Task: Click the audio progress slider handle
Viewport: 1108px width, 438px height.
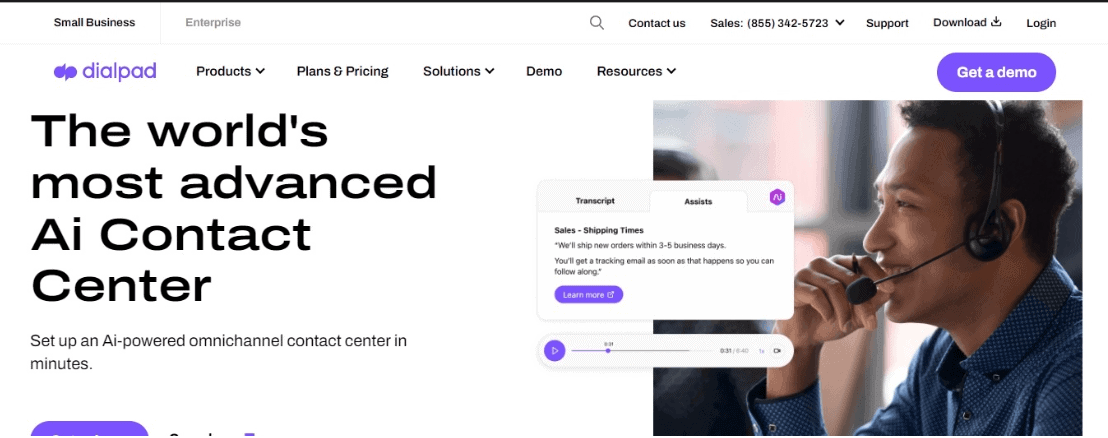Action: point(608,350)
